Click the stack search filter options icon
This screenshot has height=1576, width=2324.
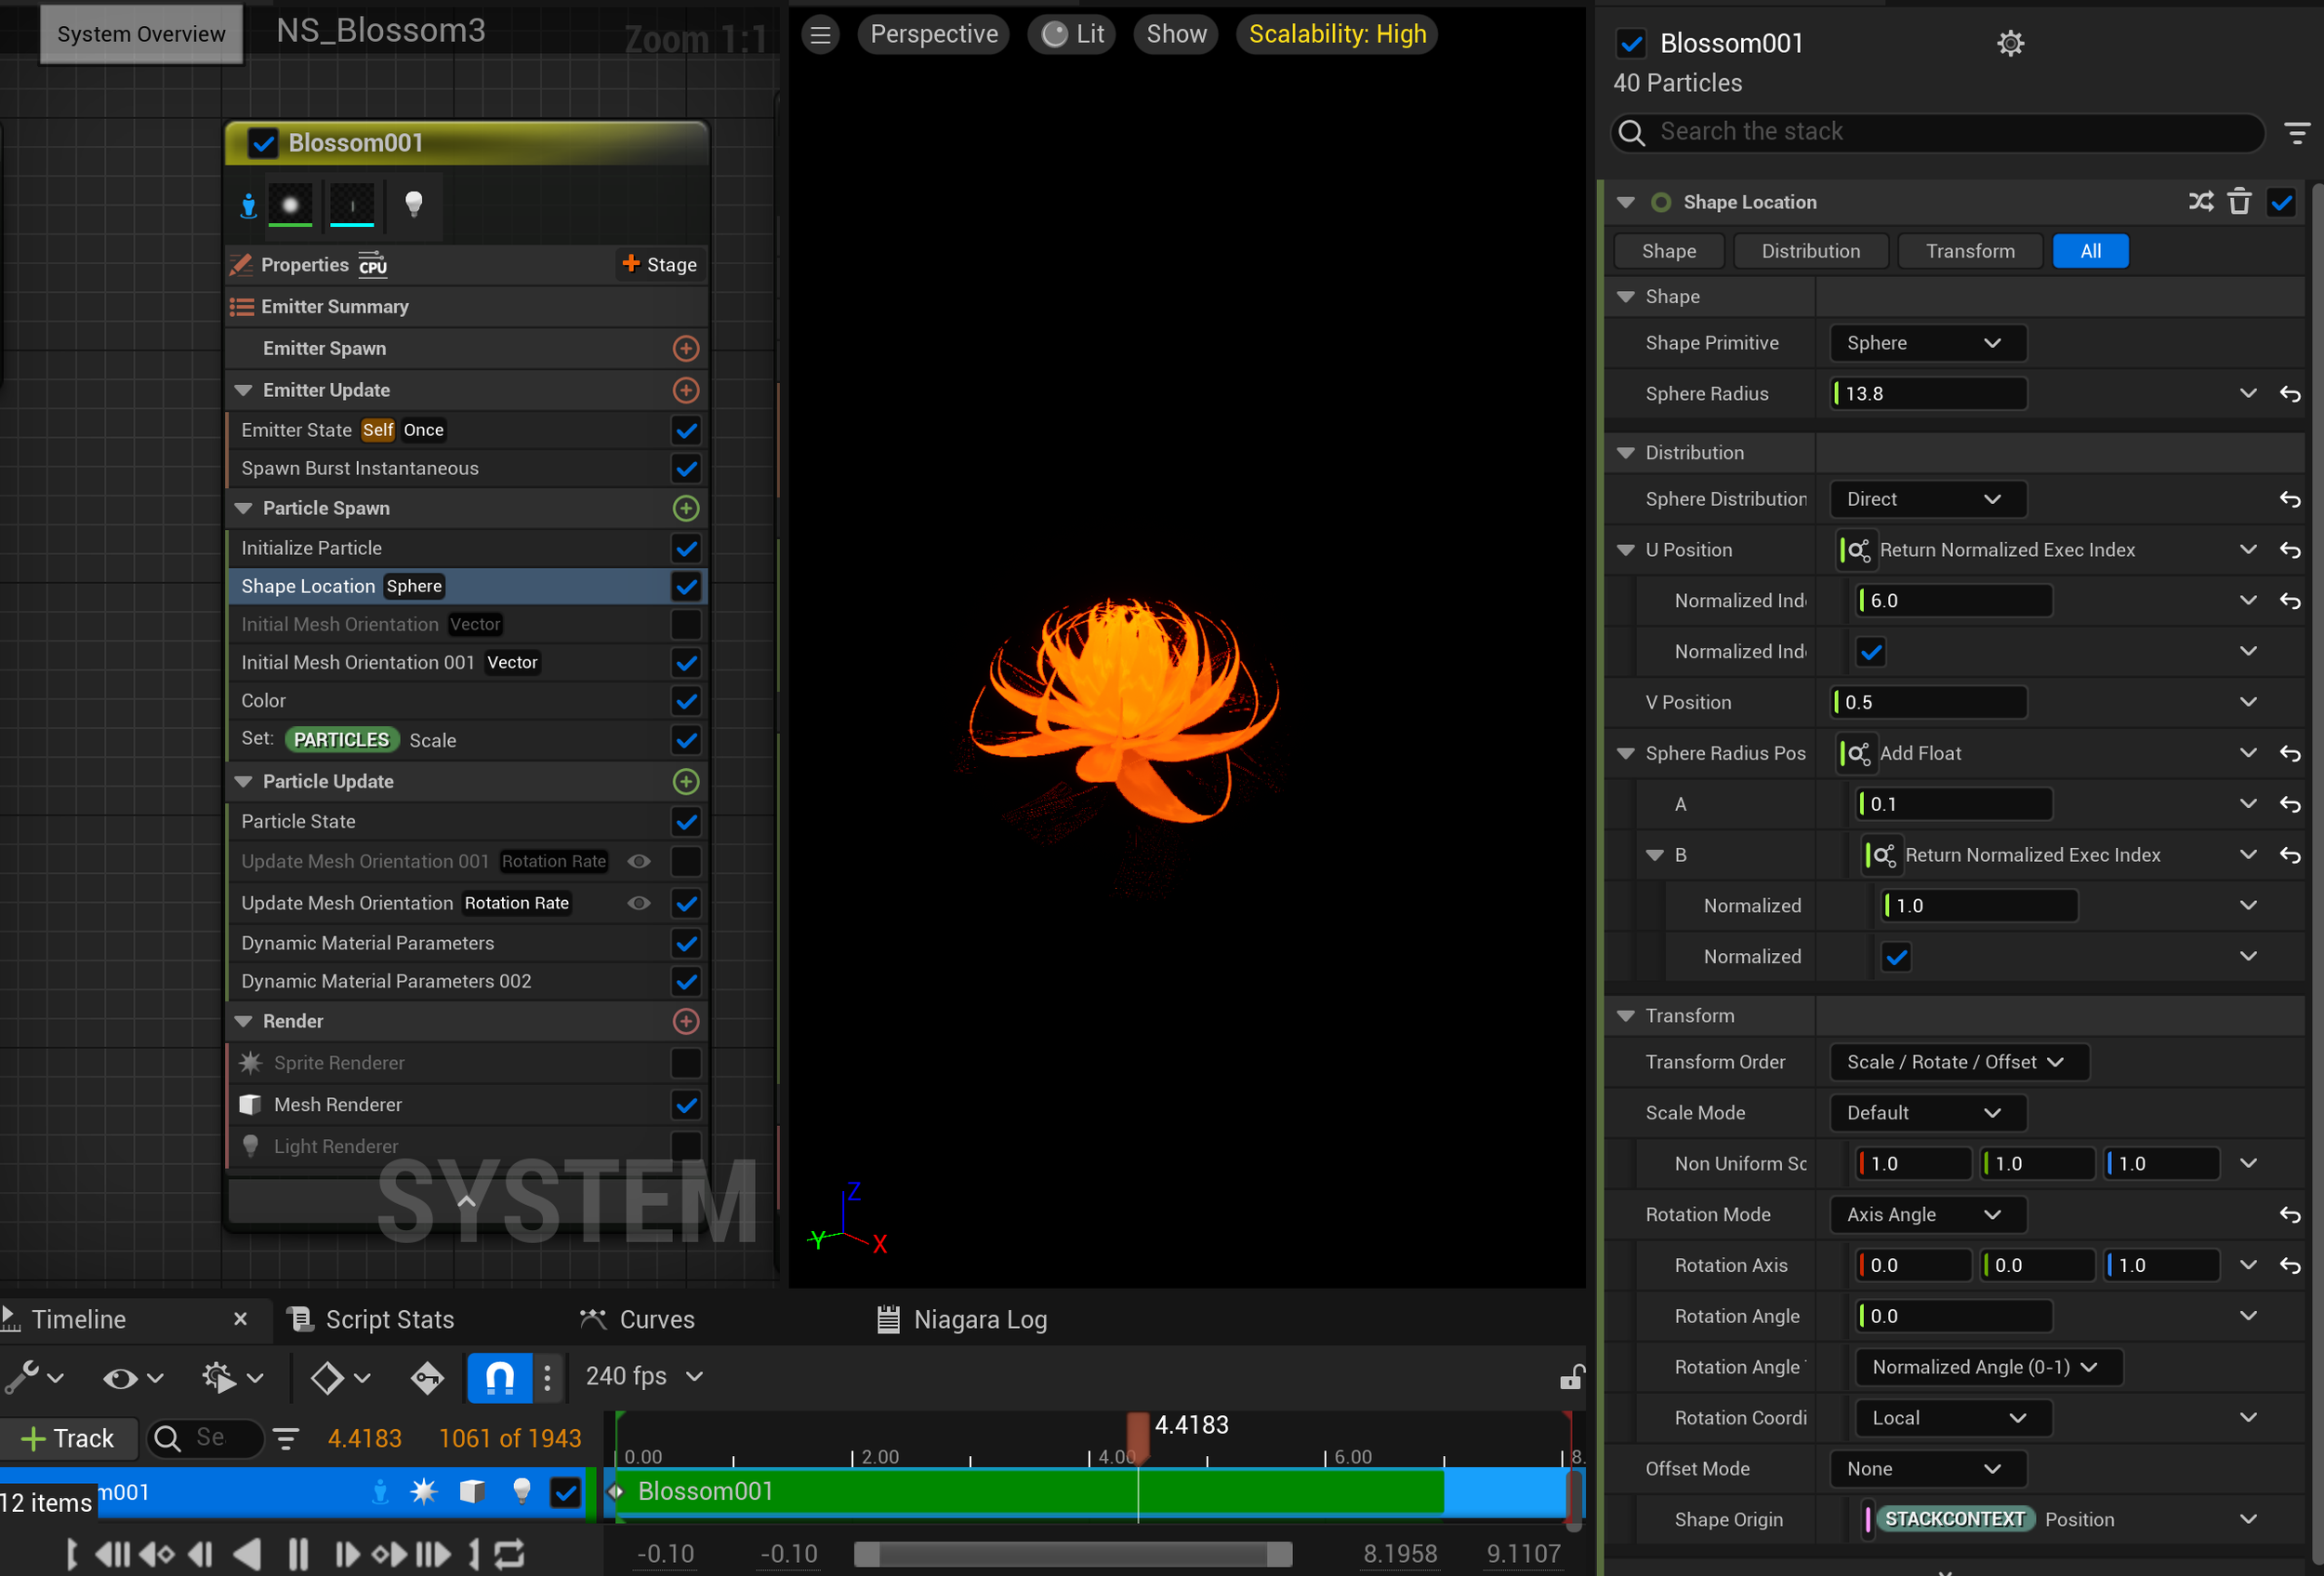(2297, 132)
